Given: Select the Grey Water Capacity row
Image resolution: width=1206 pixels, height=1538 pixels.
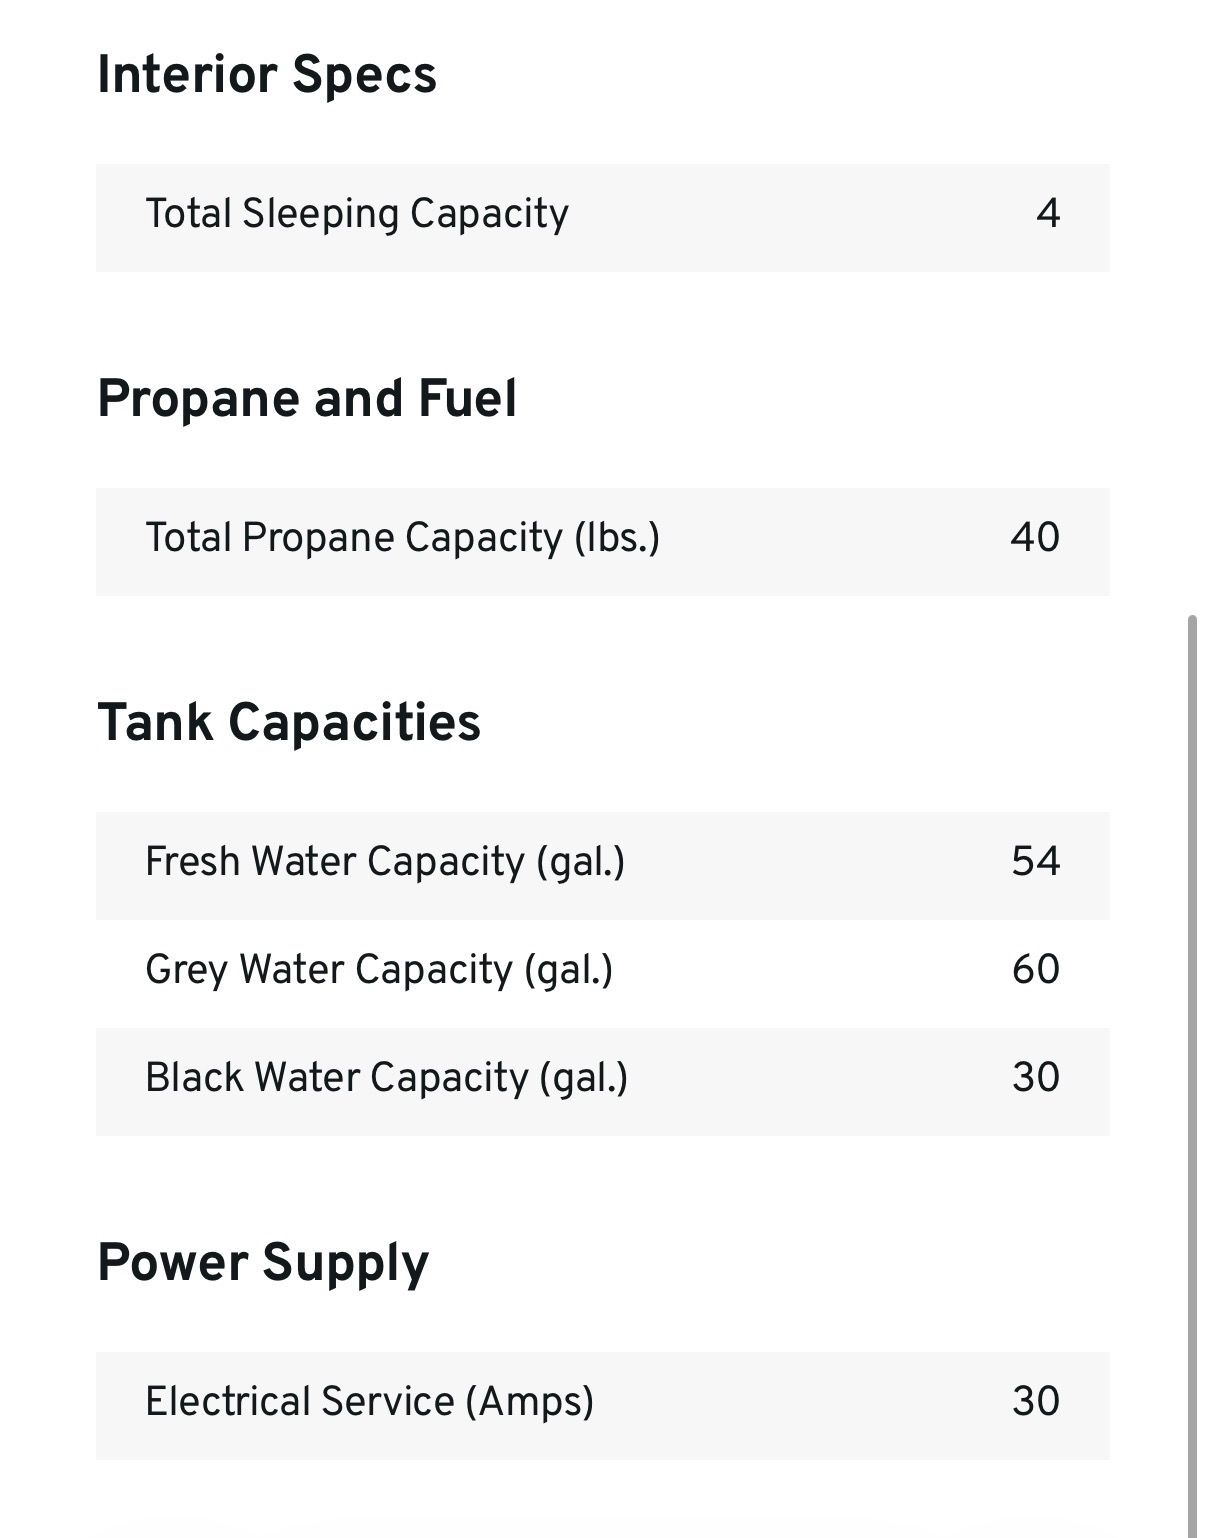Looking at the screenshot, I should click(603, 974).
